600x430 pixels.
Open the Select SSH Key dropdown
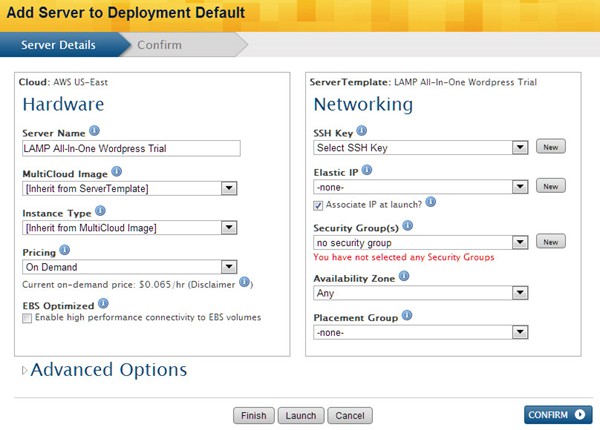pyautogui.click(x=519, y=148)
